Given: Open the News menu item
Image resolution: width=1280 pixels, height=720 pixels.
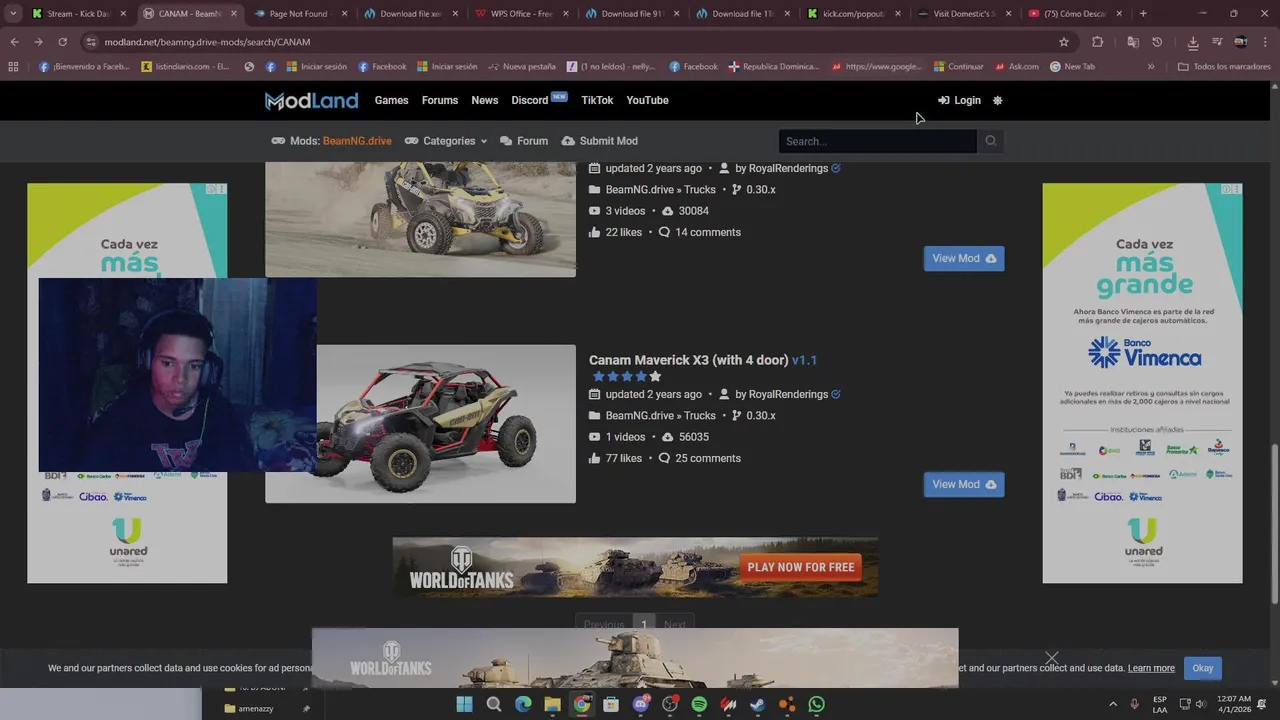Looking at the screenshot, I should tap(485, 100).
